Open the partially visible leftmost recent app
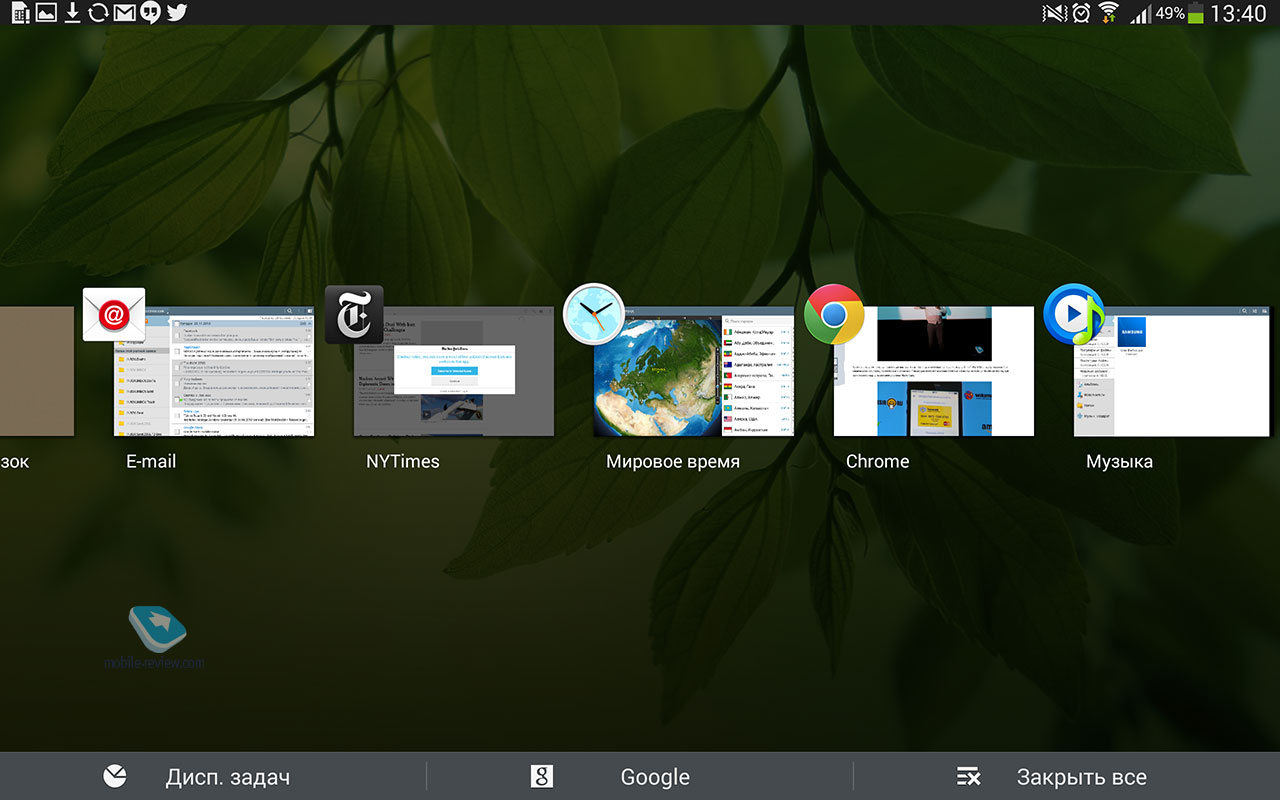The height and width of the screenshot is (800, 1280). click(37, 371)
